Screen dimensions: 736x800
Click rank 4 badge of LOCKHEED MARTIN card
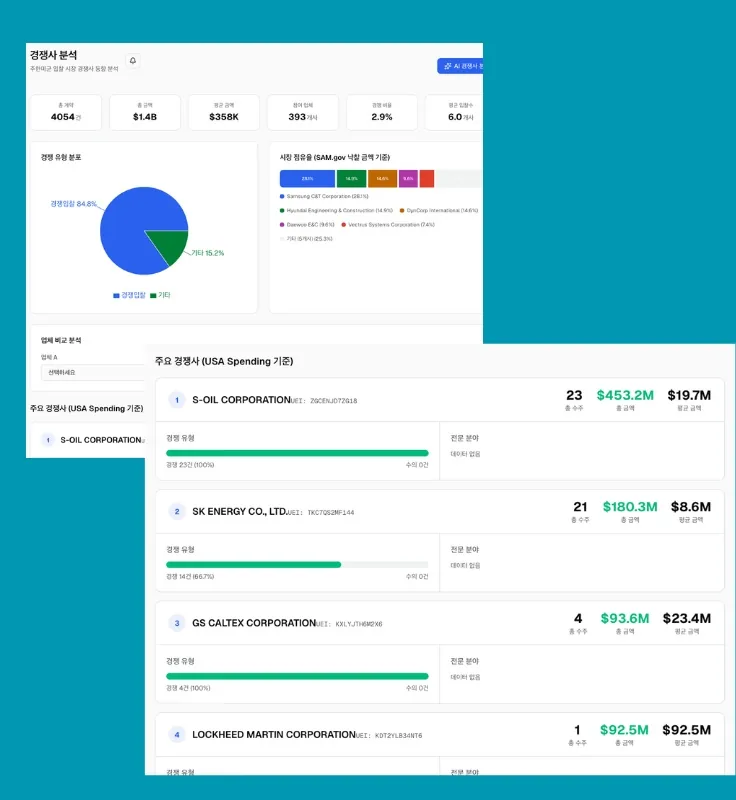[177, 735]
